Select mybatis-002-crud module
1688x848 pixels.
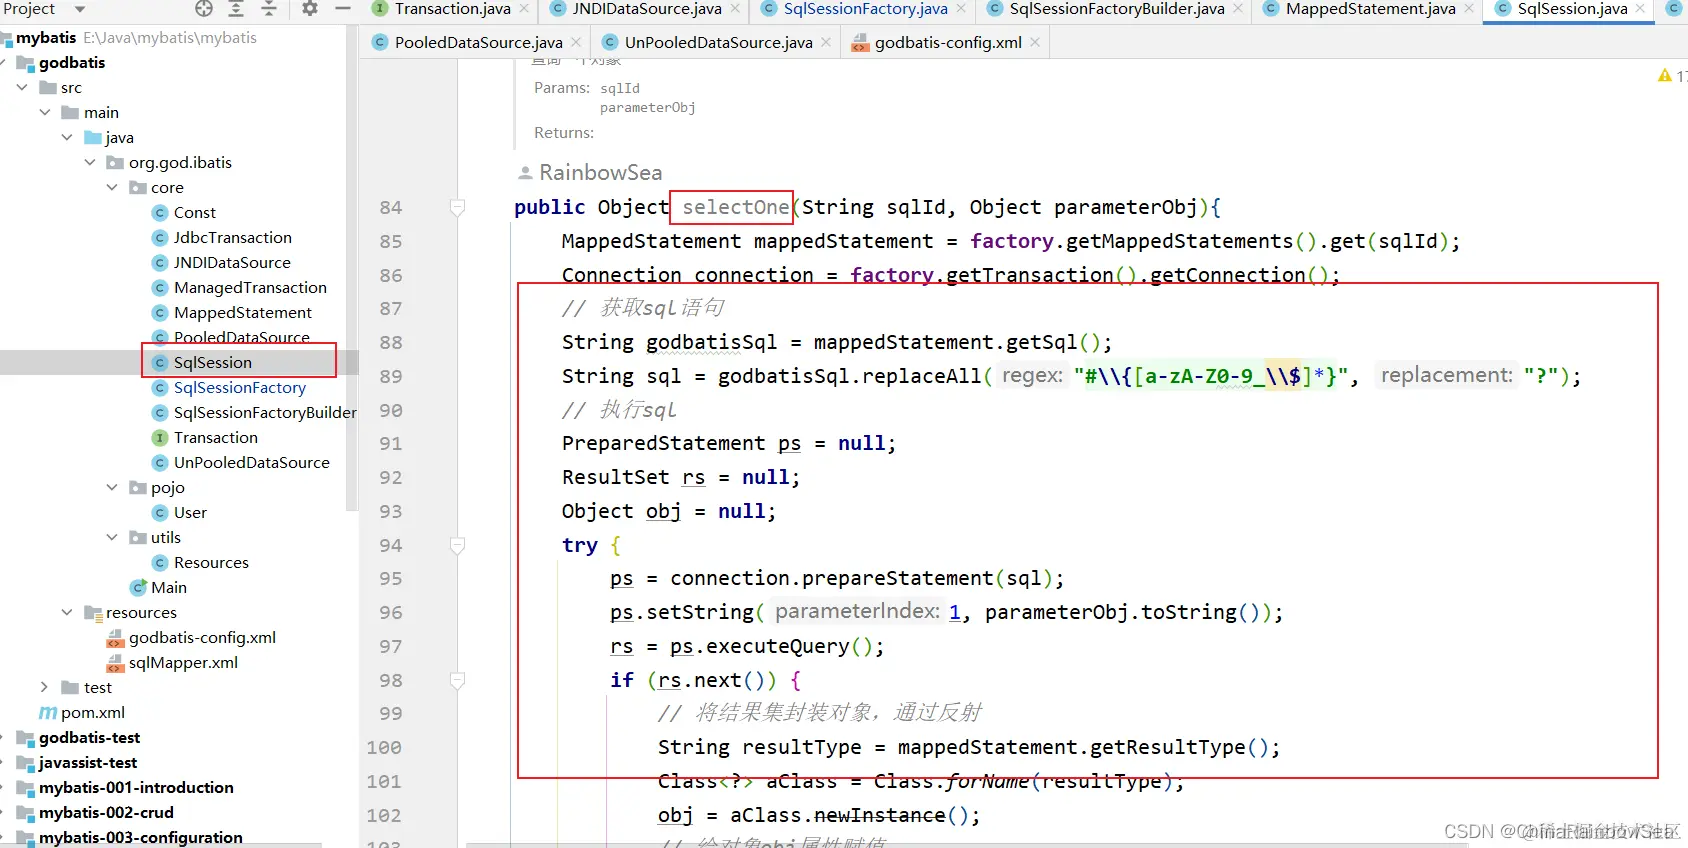(106, 812)
